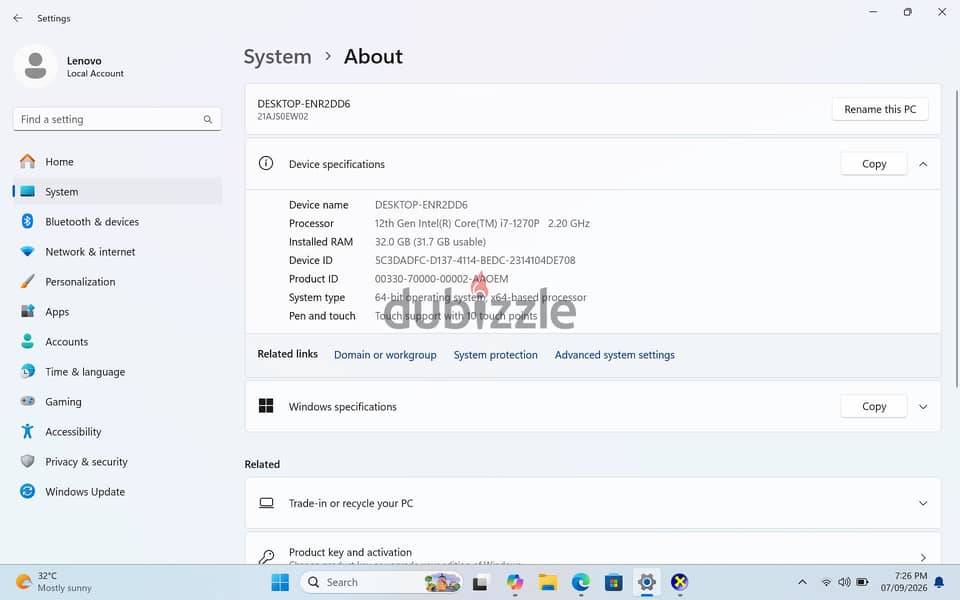Viewport: 960px width, 600px height.
Task: Click the key icon for Product key and activation
Action: coord(266,557)
